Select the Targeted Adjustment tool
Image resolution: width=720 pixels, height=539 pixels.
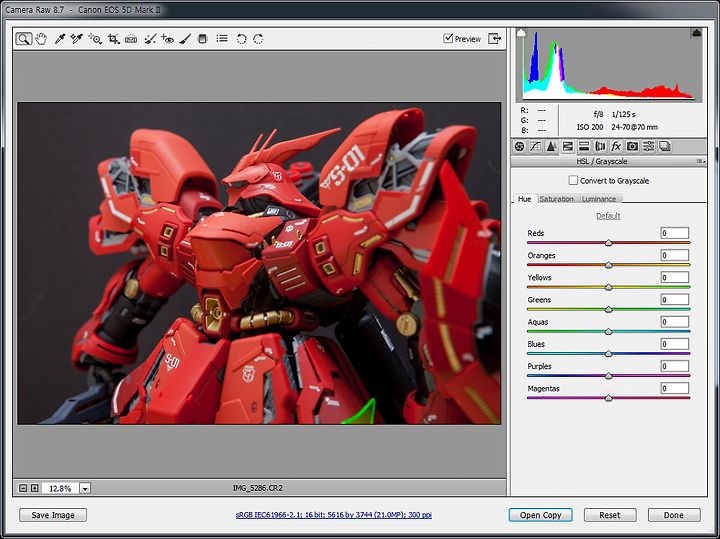pos(95,39)
